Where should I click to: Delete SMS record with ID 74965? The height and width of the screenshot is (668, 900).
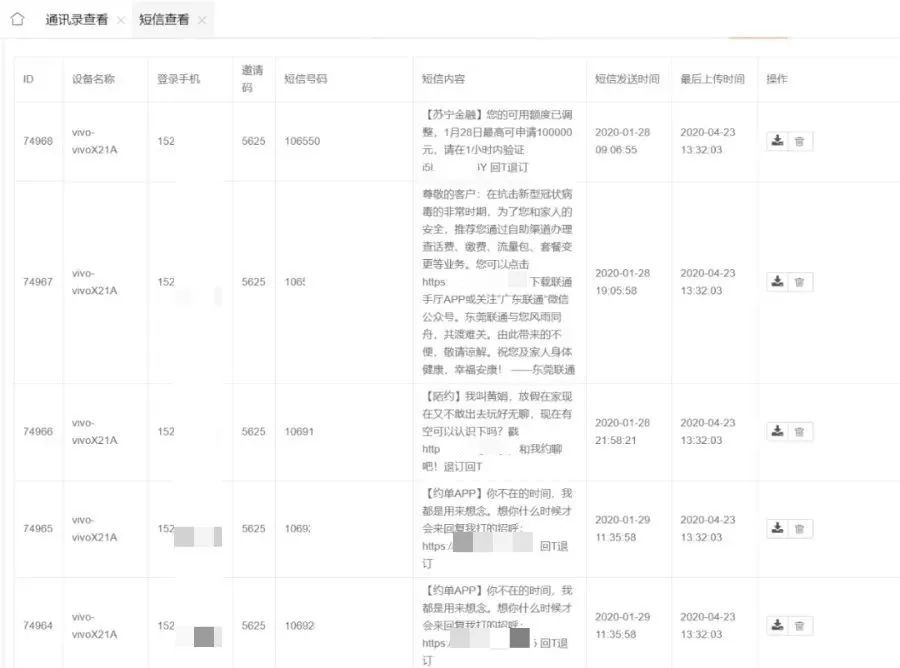(x=799, y=528)
